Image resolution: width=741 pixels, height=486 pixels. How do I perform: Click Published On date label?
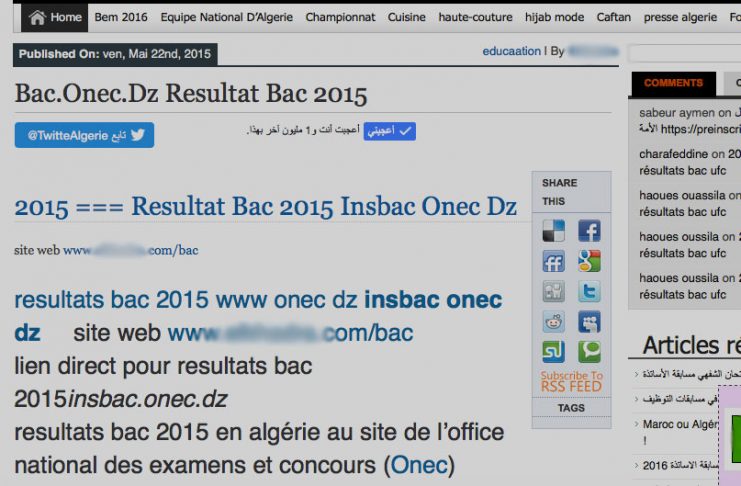[x=115, y=54]
